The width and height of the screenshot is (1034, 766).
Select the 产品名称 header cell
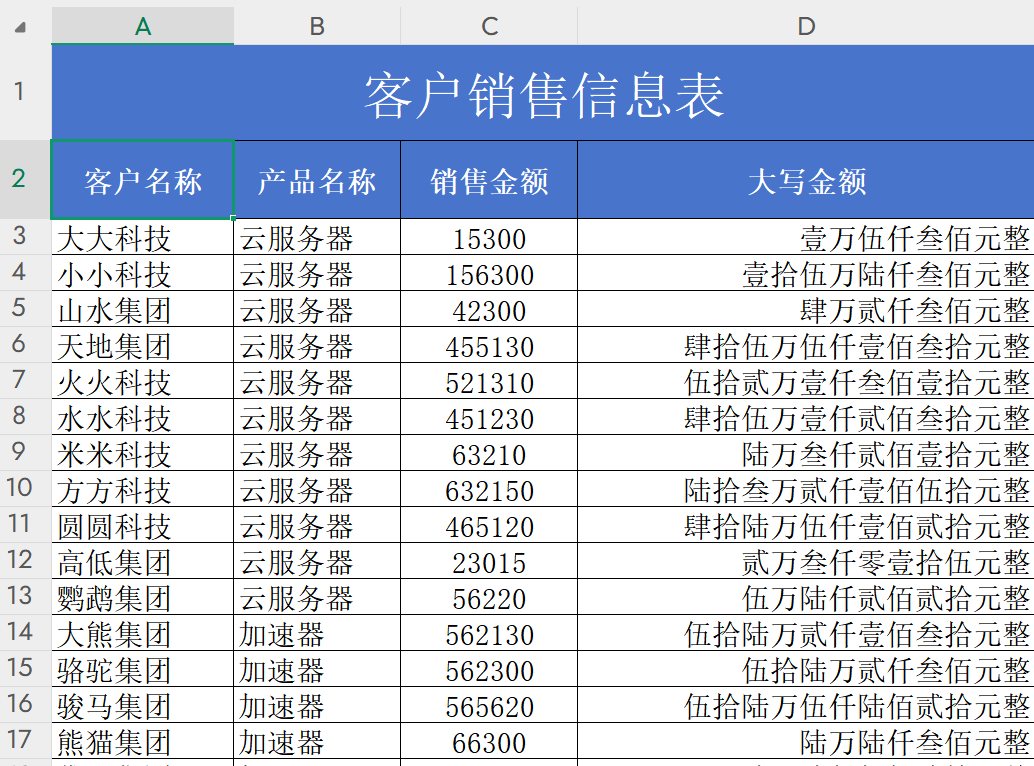pos(316,180)
